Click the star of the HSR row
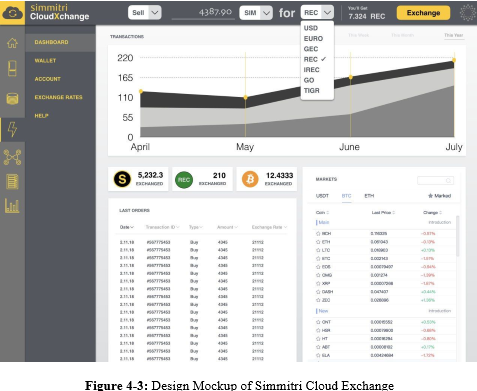Viewport: 477px width, 391px height. coord(318,330)
